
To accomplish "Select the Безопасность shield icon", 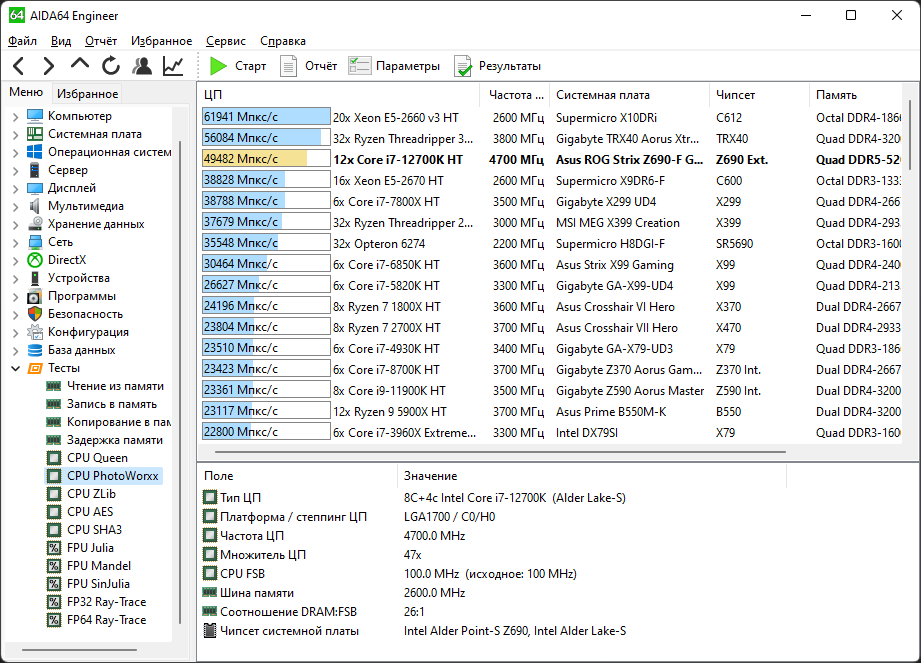I will point(35,314).
